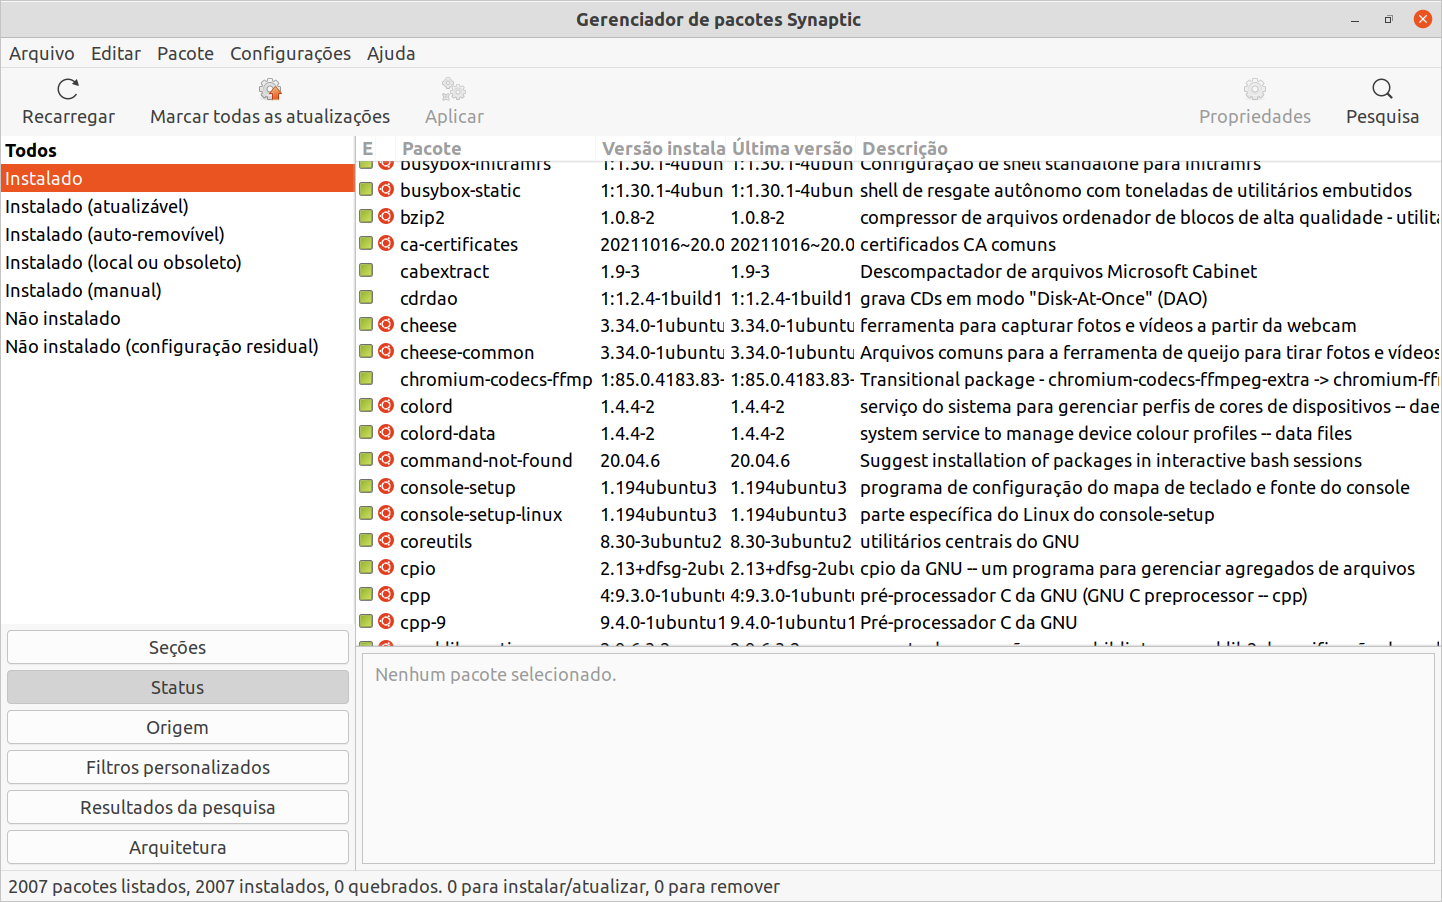This screenshot has width=1442, height=902.
Task: Open the Arquivo menu
Action: point(42,53)
